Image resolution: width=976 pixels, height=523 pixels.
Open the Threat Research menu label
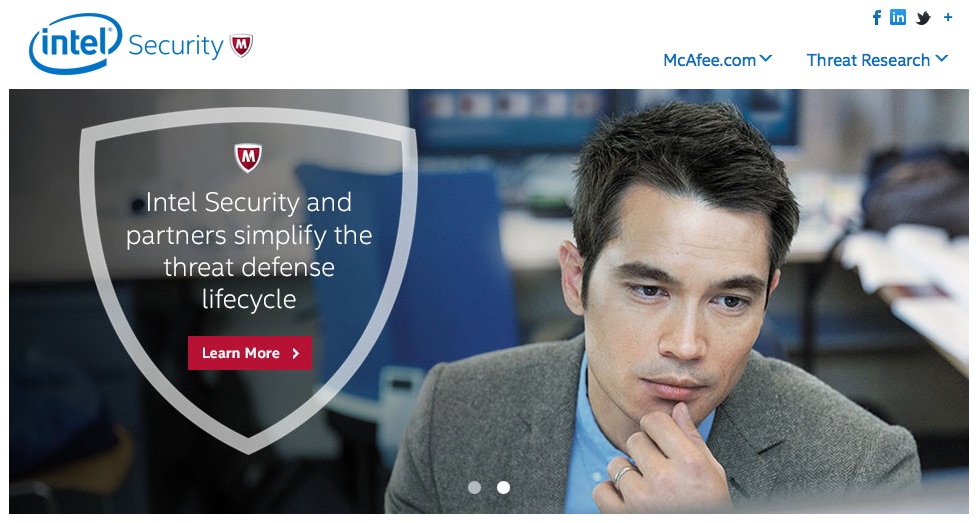868,60
